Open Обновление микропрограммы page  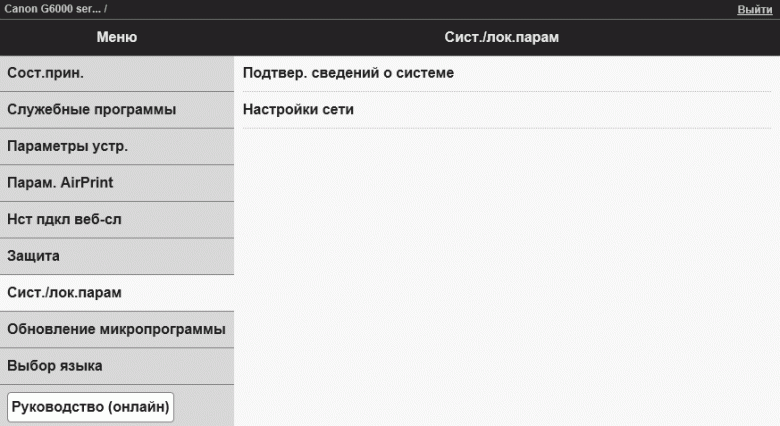[x=117, y=329]
